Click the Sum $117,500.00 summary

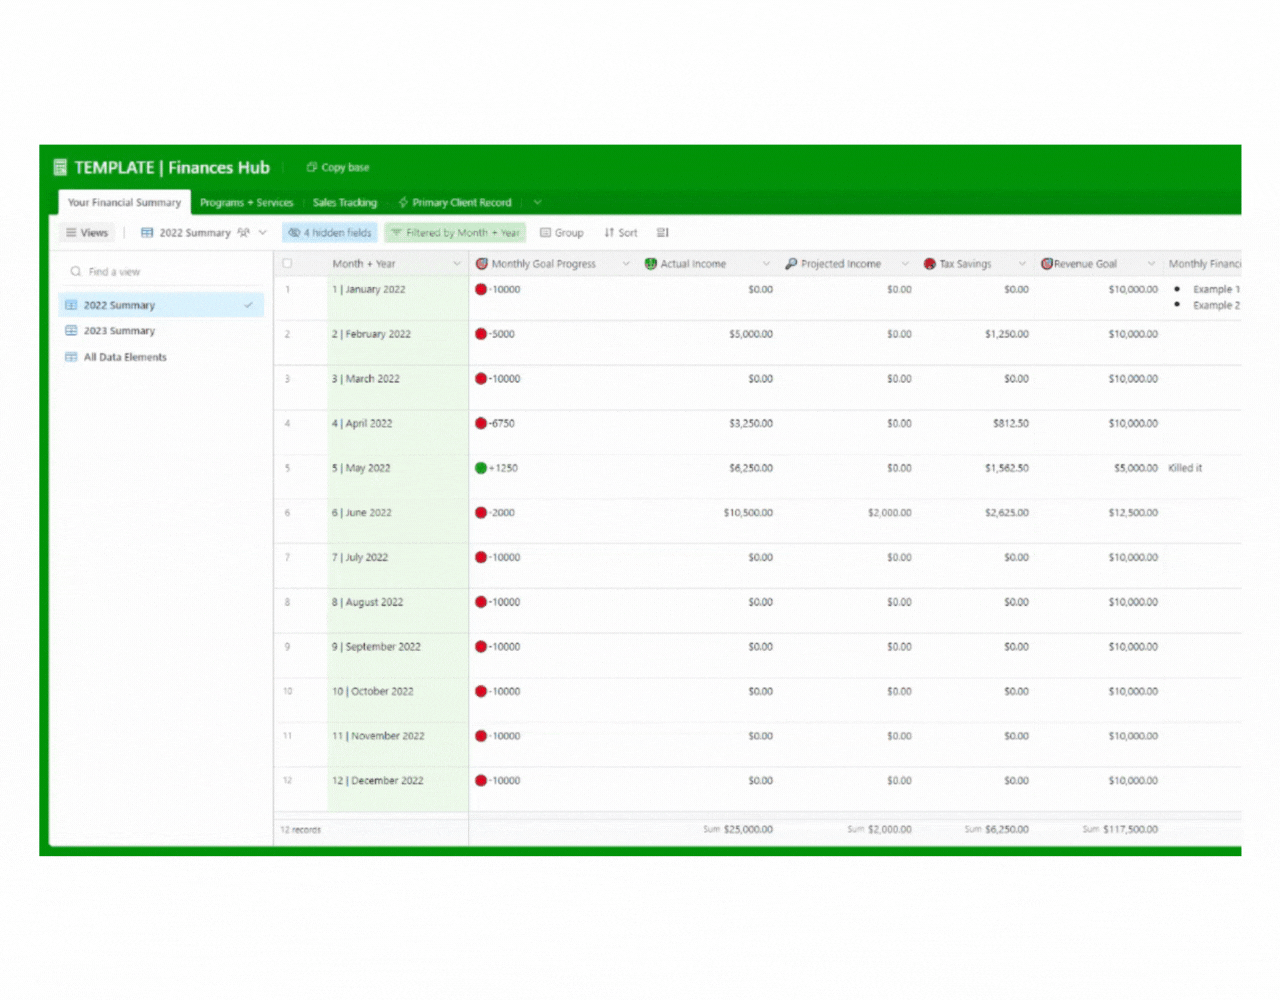(1120, 829)
